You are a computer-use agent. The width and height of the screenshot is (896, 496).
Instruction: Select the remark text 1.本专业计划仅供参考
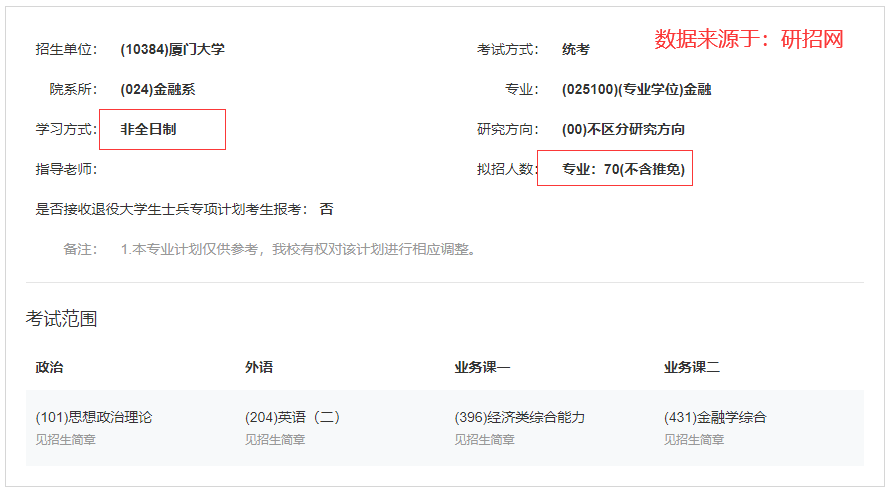tap(189, 250)
